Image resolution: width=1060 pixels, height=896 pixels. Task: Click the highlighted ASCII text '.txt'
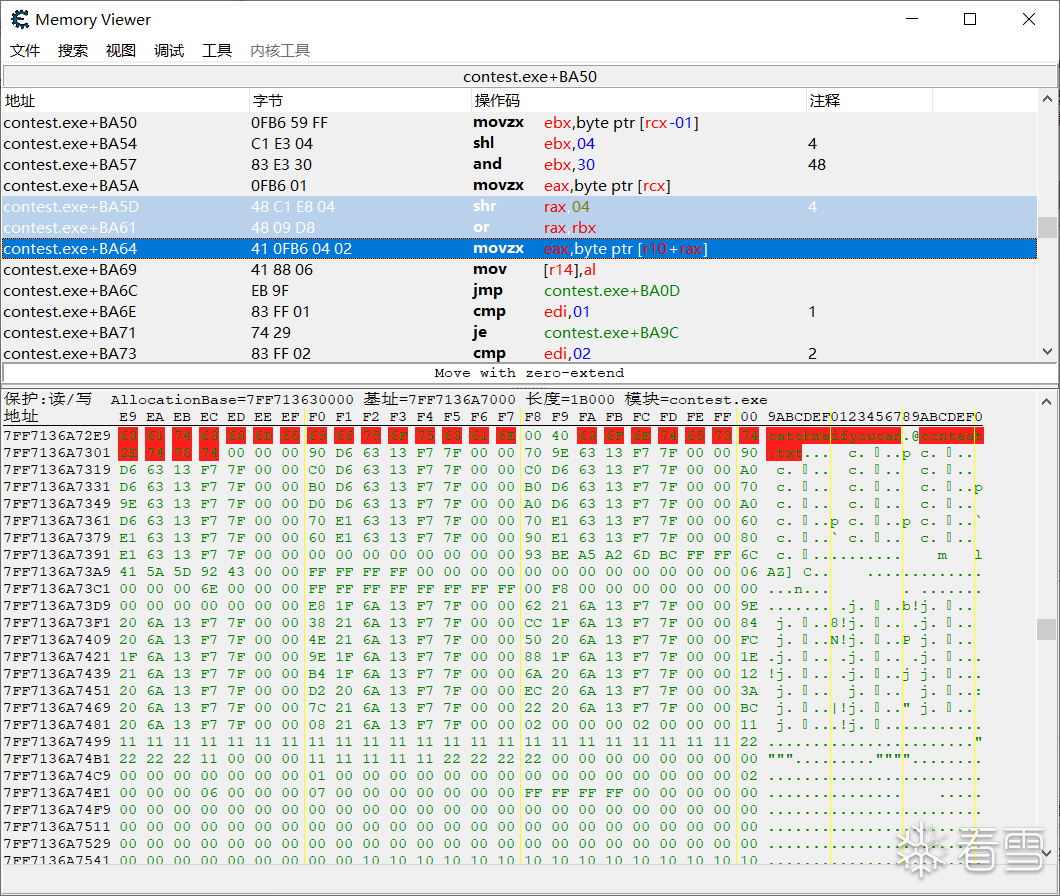[785, 453]
